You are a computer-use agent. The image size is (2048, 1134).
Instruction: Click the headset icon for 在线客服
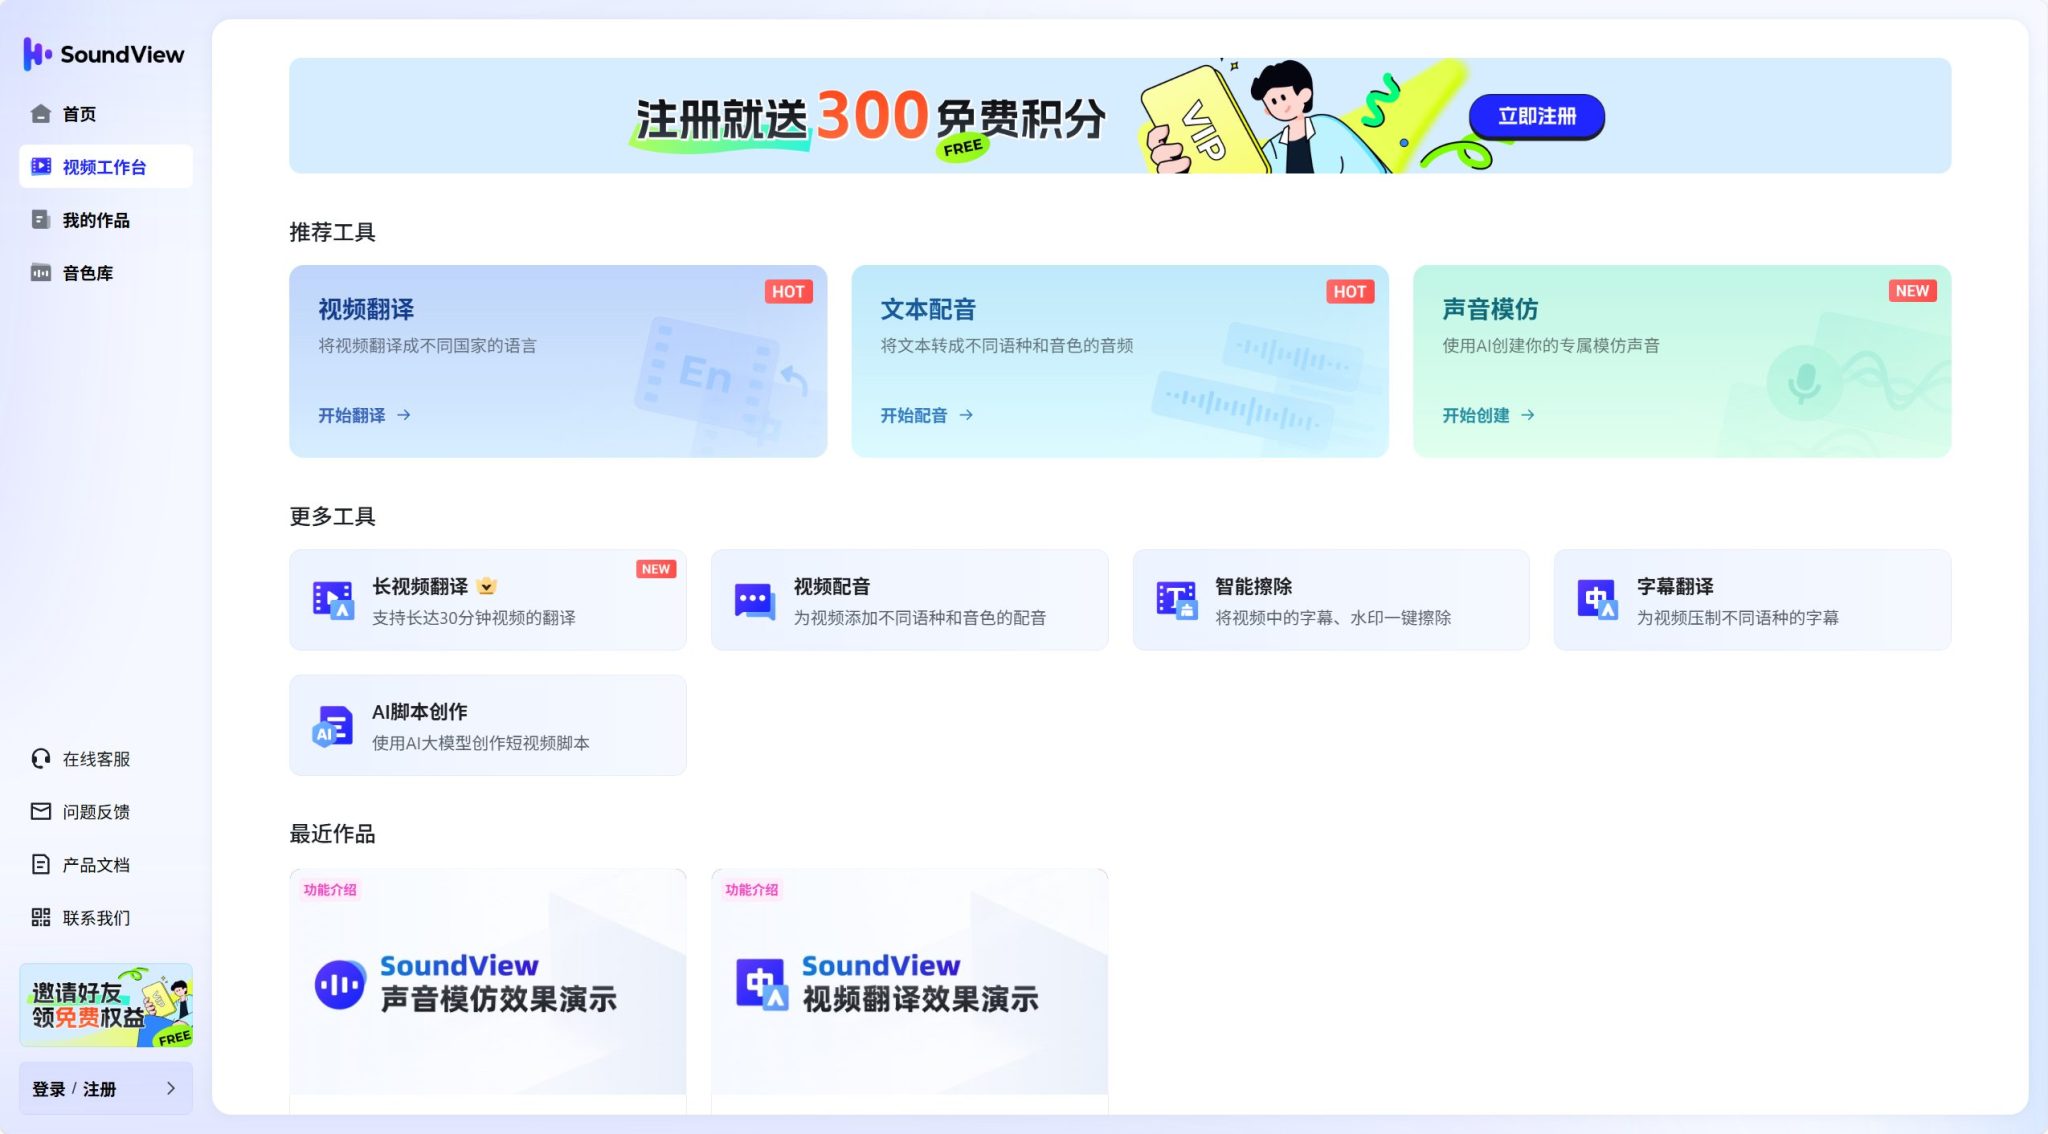coord(41,759)
